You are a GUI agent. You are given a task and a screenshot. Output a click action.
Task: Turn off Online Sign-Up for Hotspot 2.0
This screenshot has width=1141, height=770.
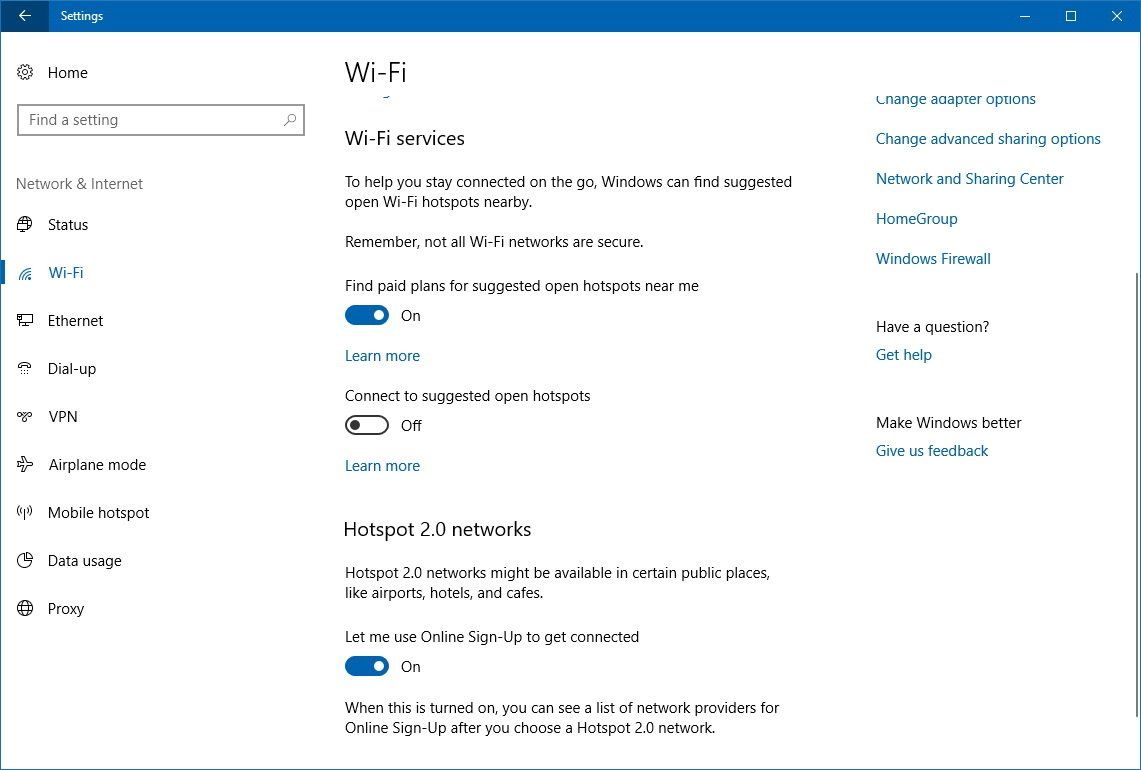367,666
